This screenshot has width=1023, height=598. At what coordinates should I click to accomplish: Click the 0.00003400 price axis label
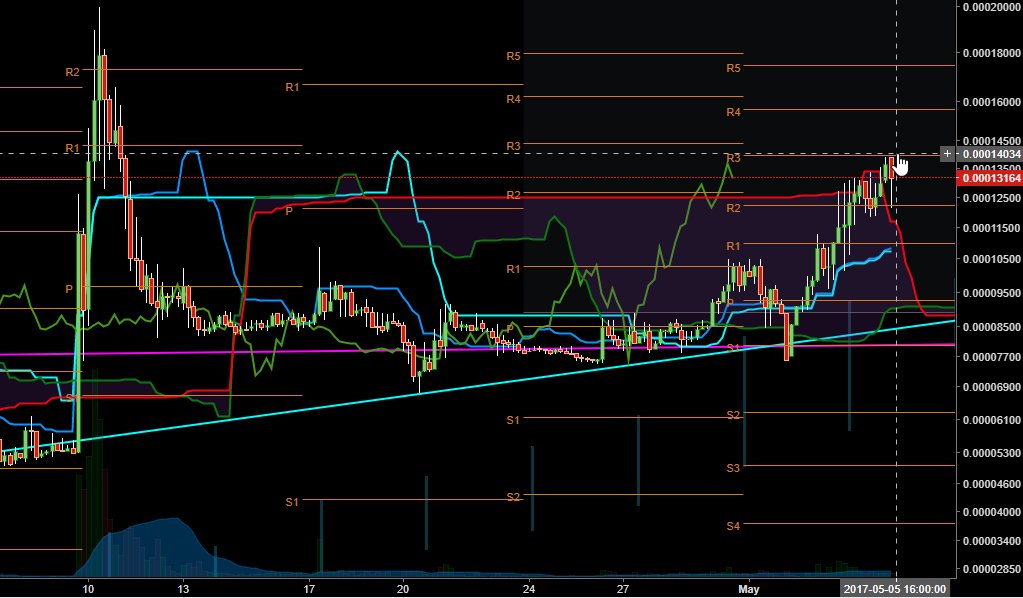point(992,541)
